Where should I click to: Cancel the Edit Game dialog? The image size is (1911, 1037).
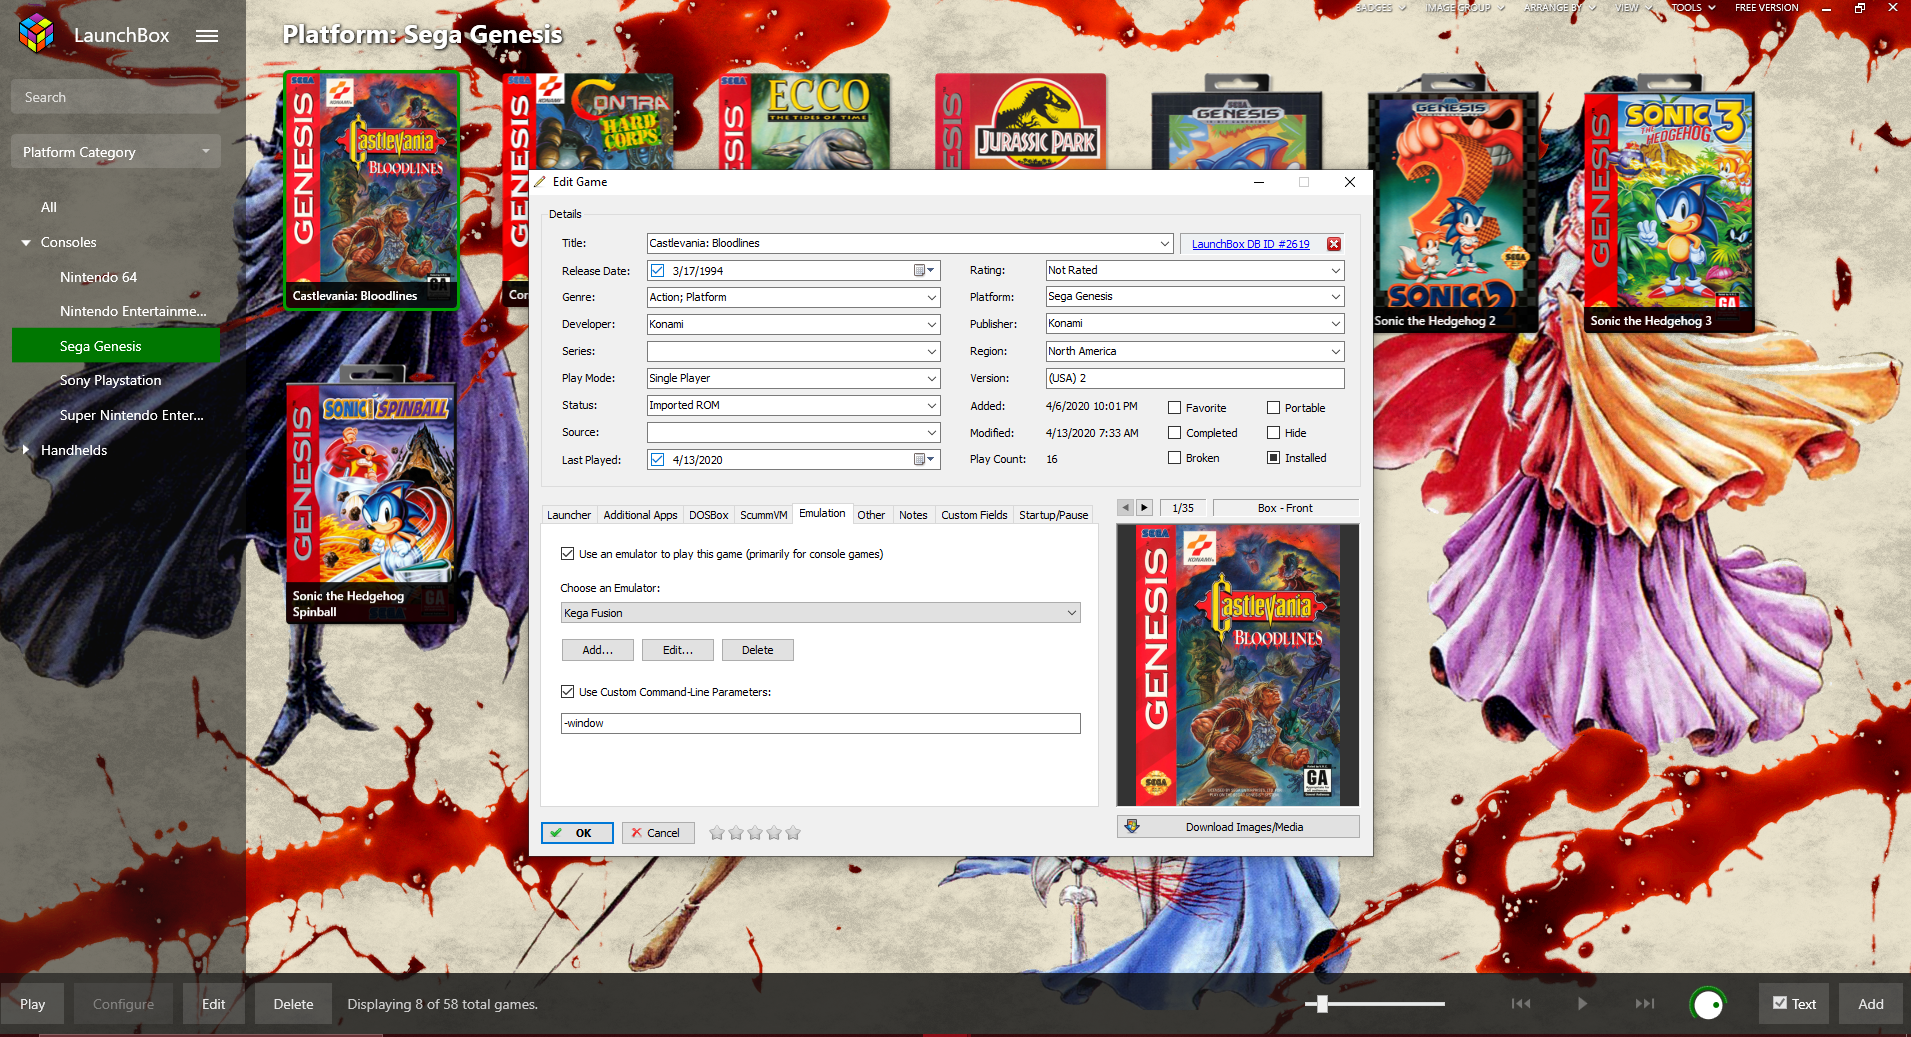click(x=658, y=833)
